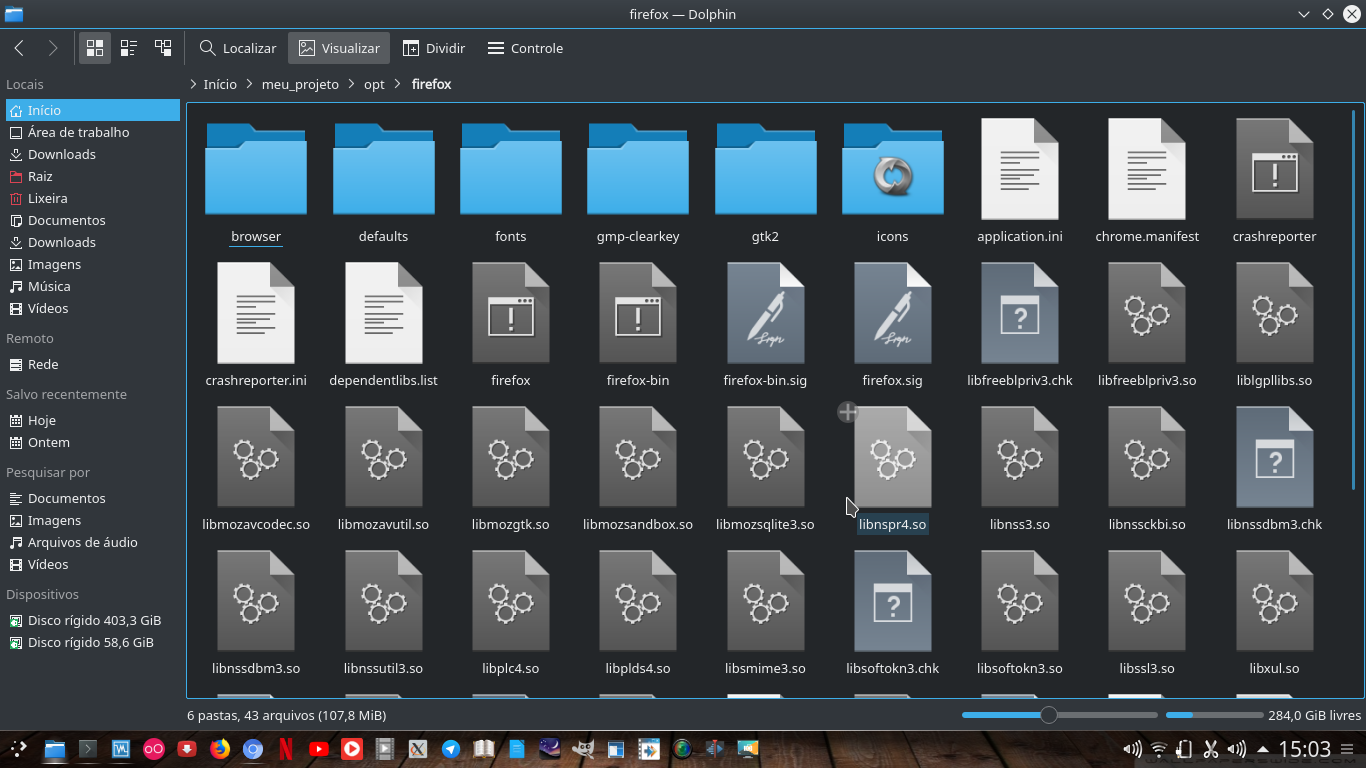Viewport: 1366px width, 768px height.
Task: Open Rede under Remoto
Action: pos(93,364)
